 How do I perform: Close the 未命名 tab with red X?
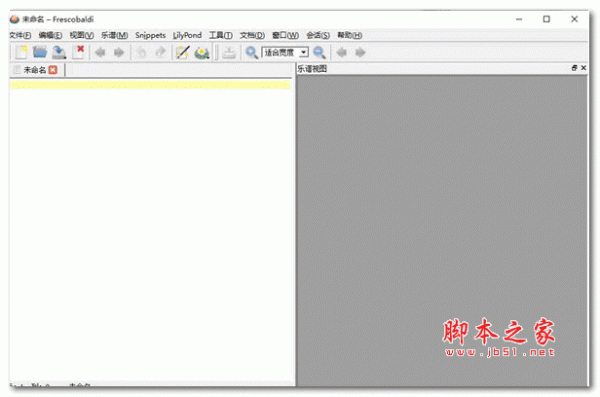coord(53,70)
